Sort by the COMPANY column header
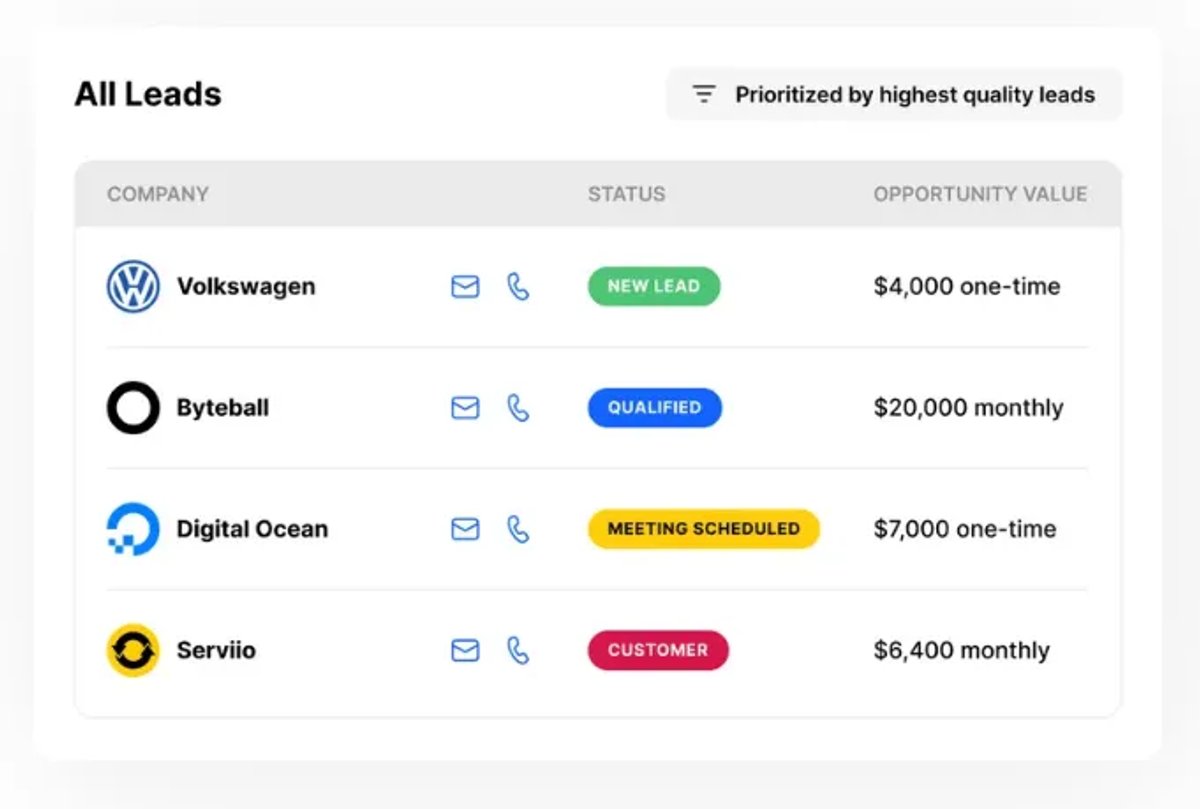 158,194
